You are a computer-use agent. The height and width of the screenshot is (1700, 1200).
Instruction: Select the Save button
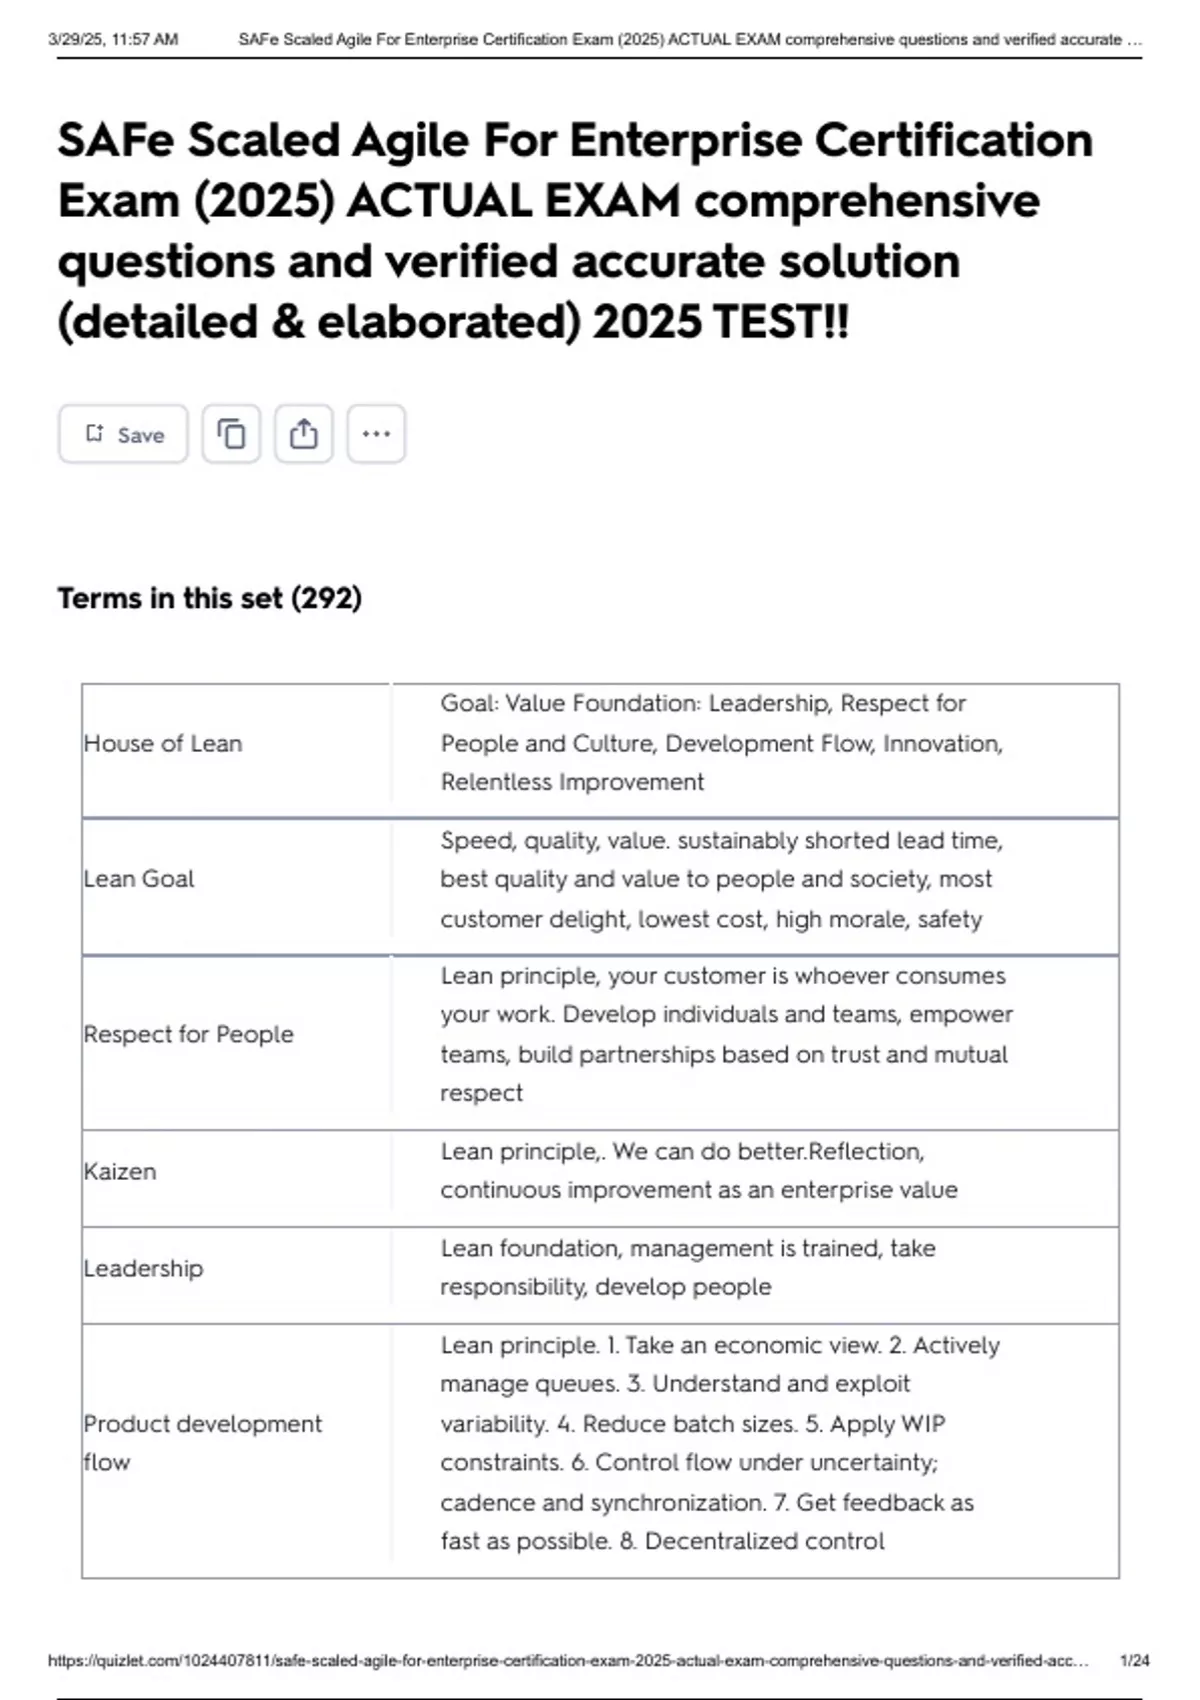click(x=122, y=434)
